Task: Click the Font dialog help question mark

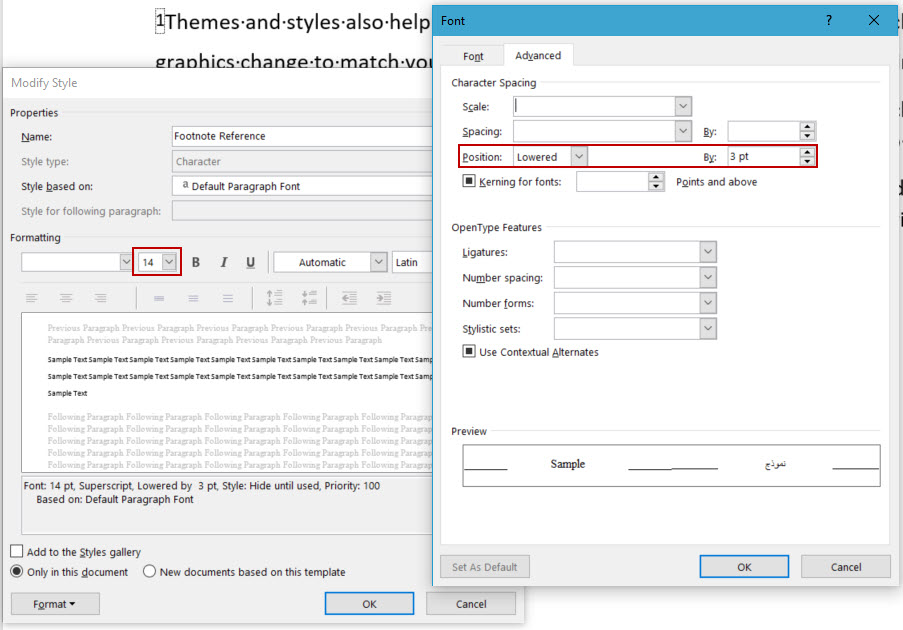Action: coord(829,21)
